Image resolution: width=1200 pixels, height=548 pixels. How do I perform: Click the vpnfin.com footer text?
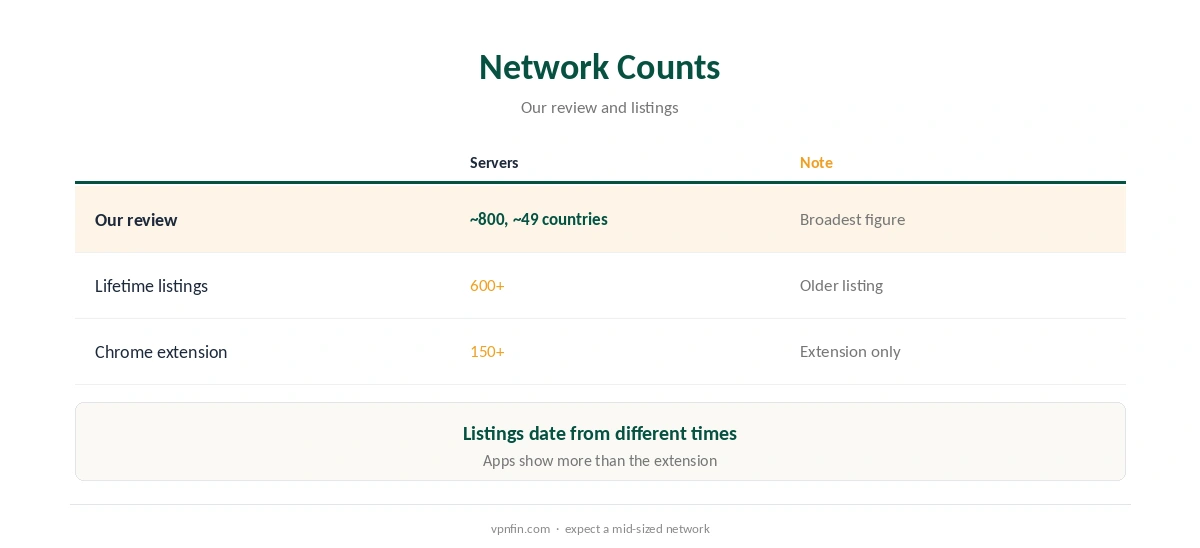[520, 529]
